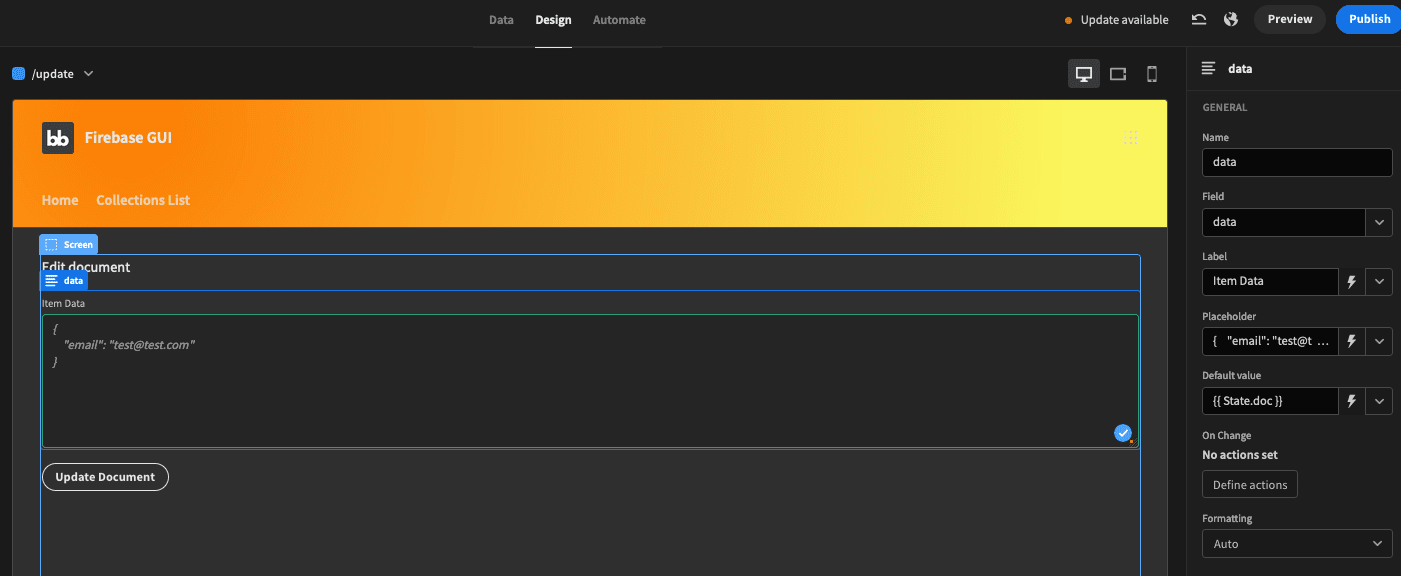Image resolution: width=1401 pixels, height=576 pixels.
Task: Click the Default value lightning bolt icon
Action: (x=1352, y=401)
